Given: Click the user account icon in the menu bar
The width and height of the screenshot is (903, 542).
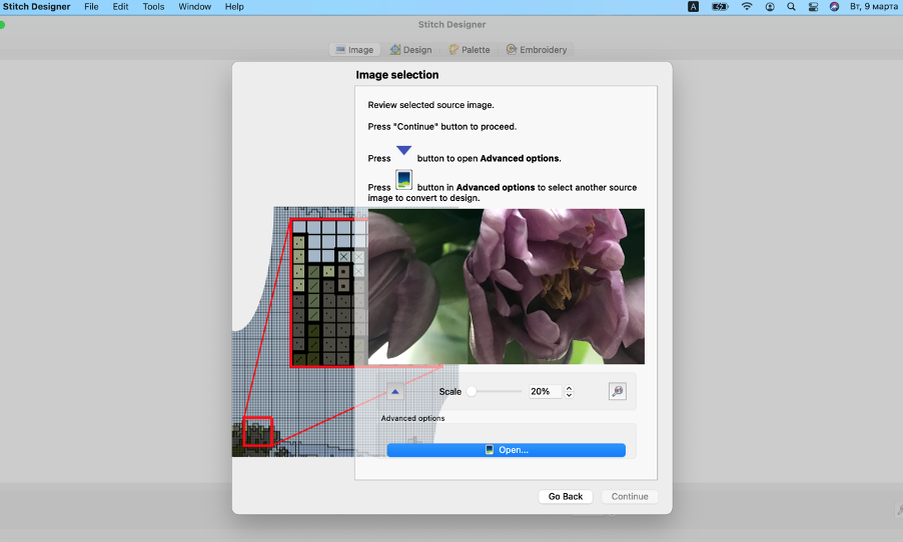Looking at the screenshot, I should [770, 7].
